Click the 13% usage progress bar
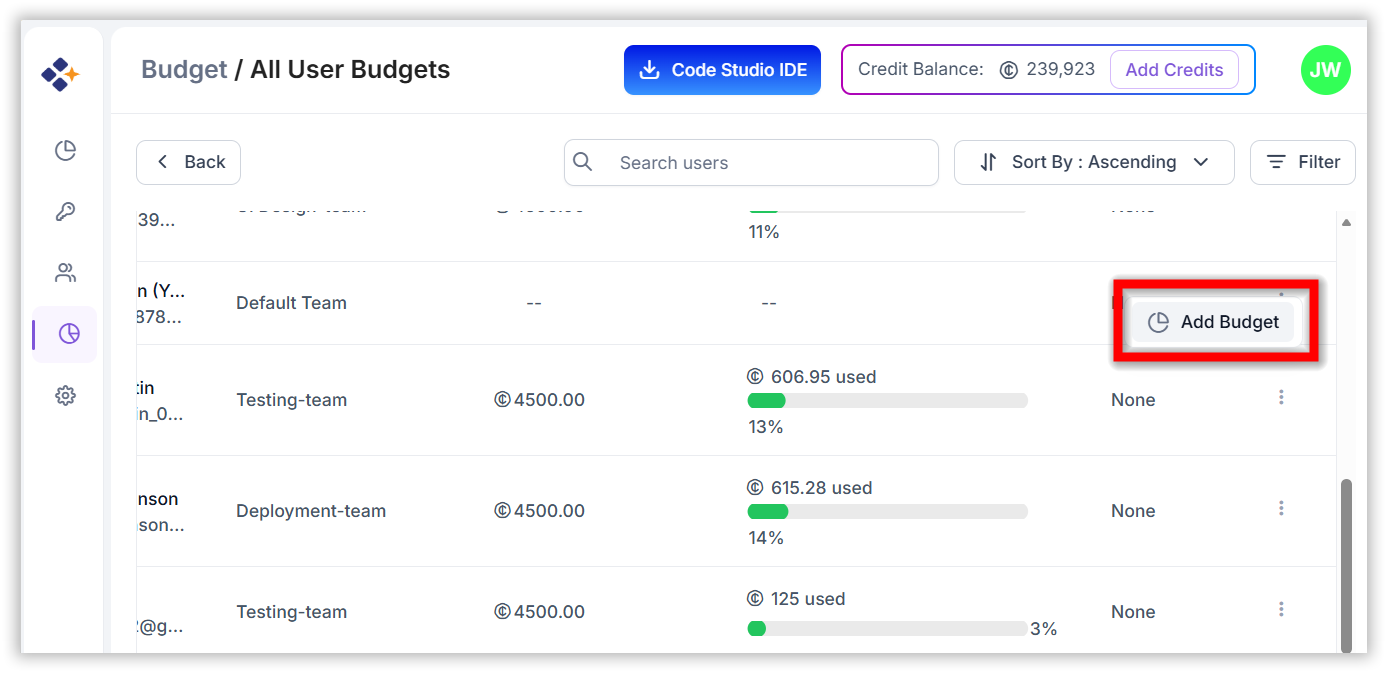Screen dimensions: 1387x673 point(887,400)
